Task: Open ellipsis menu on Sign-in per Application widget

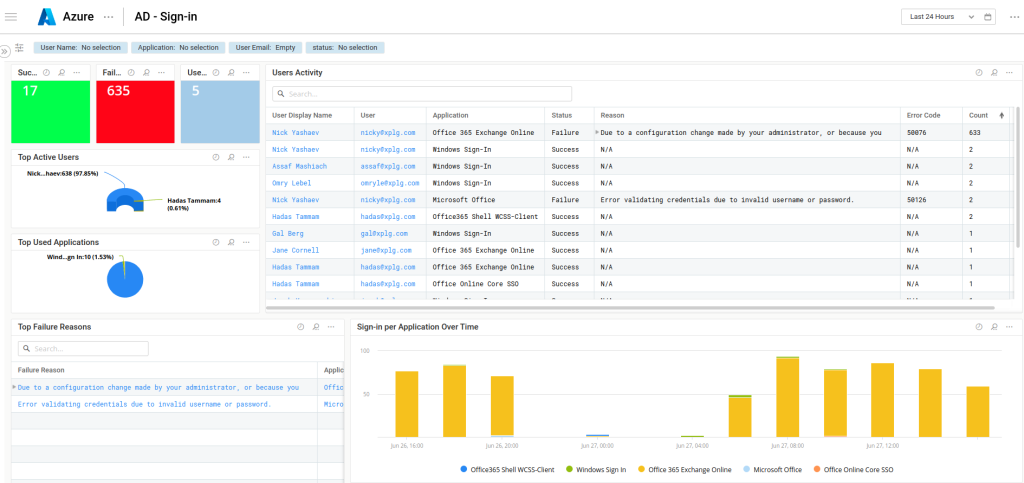Action: (1010, 327)
